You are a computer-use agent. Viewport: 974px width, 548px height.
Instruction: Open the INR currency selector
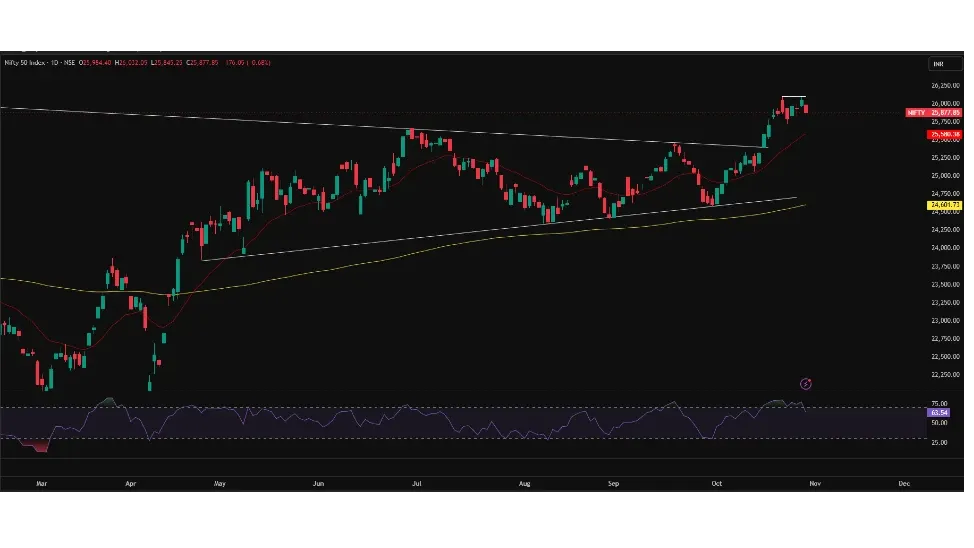click(944, 64)
